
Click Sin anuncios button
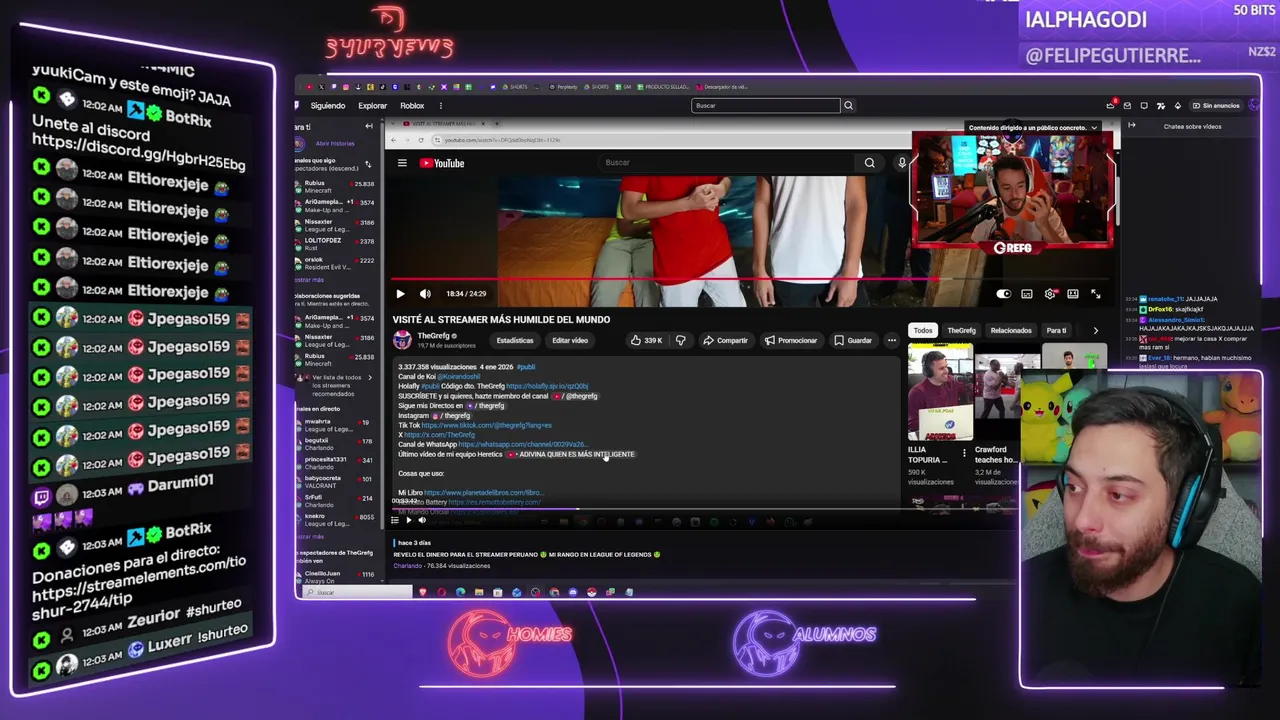tap(1215, 106)
